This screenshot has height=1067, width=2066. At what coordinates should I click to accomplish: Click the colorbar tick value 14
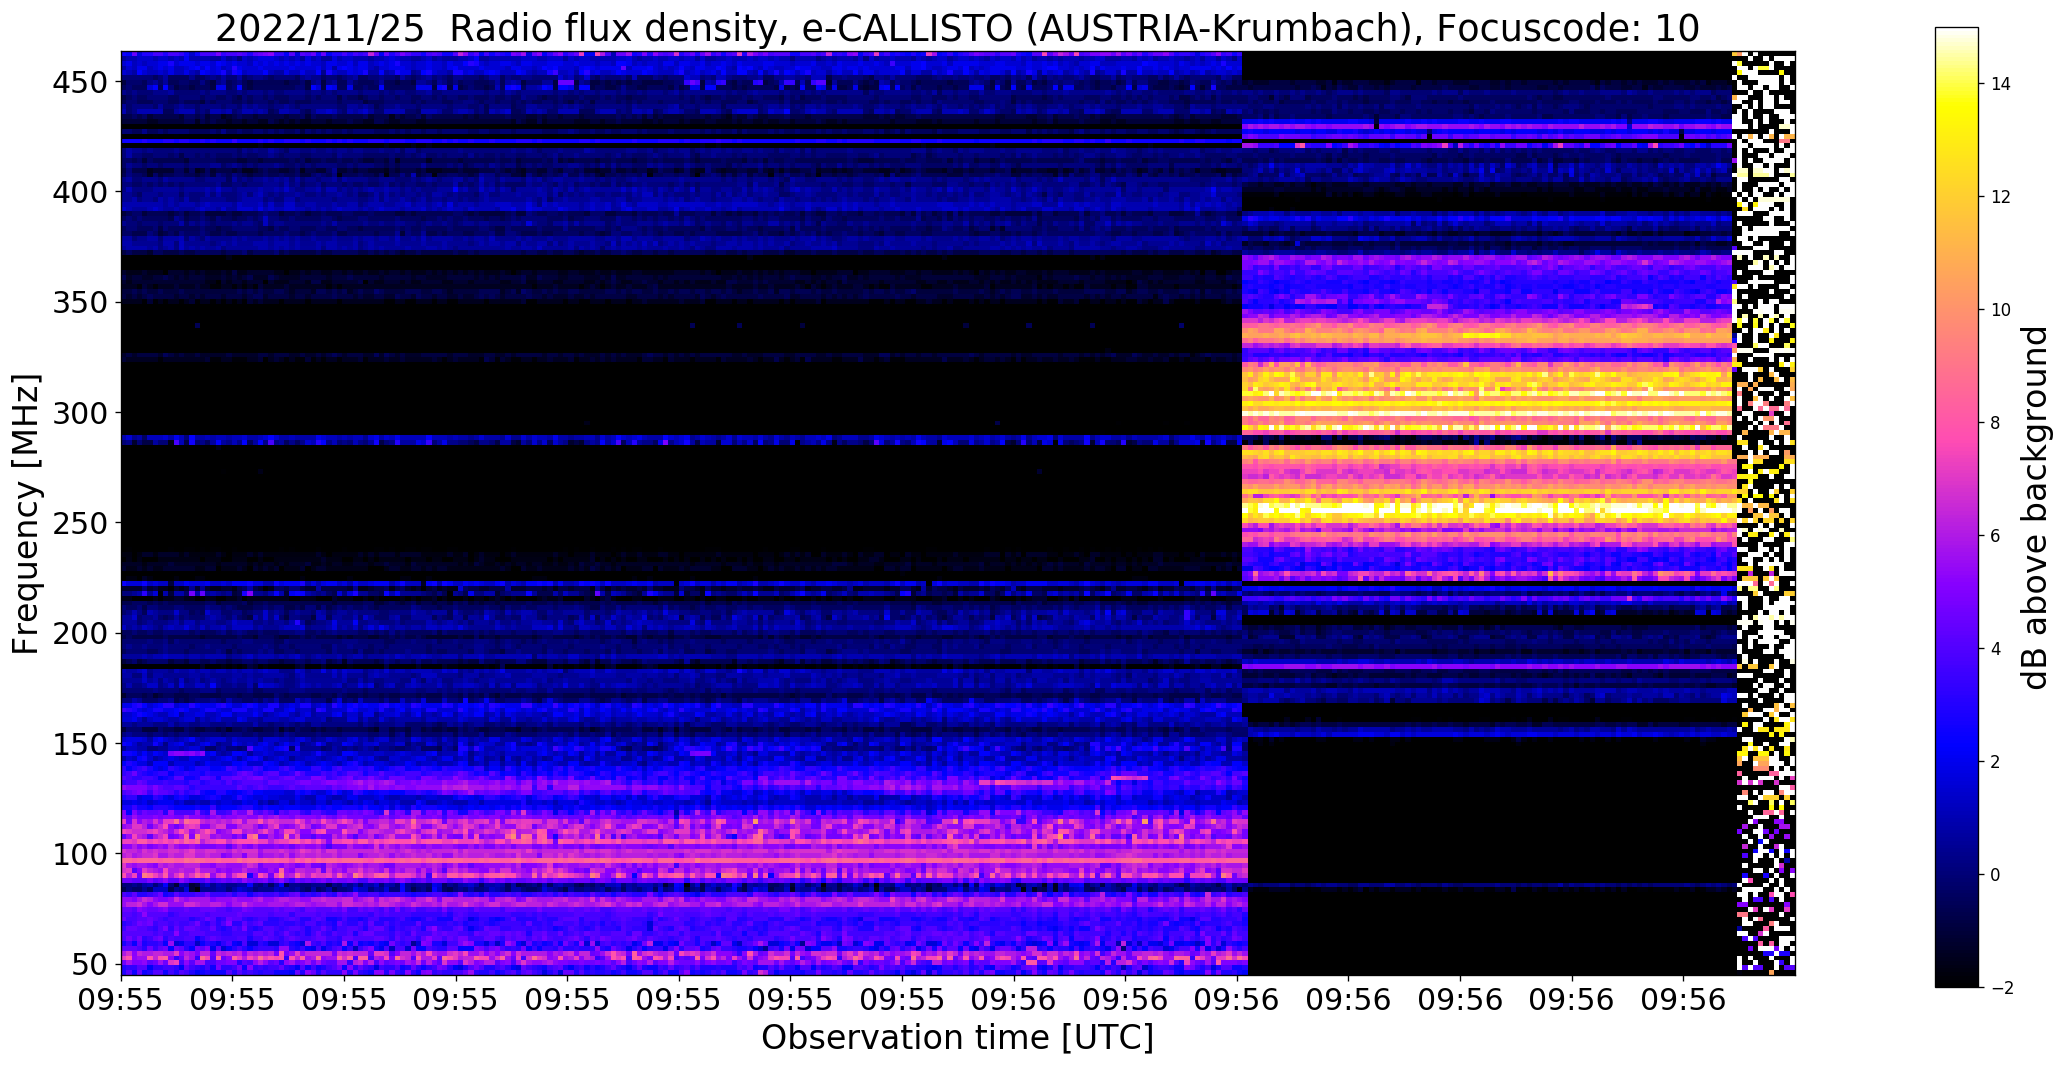[x=2001, y=84]
